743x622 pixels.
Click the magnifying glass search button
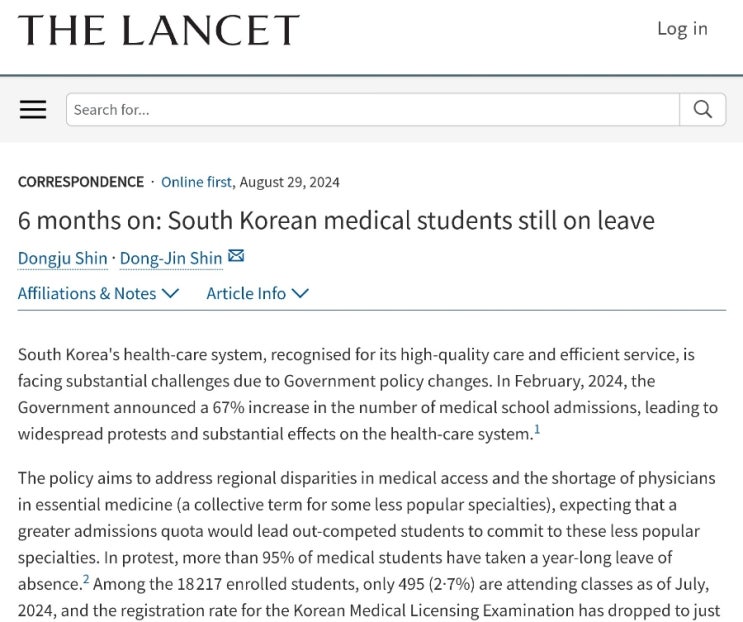[702, 109]
